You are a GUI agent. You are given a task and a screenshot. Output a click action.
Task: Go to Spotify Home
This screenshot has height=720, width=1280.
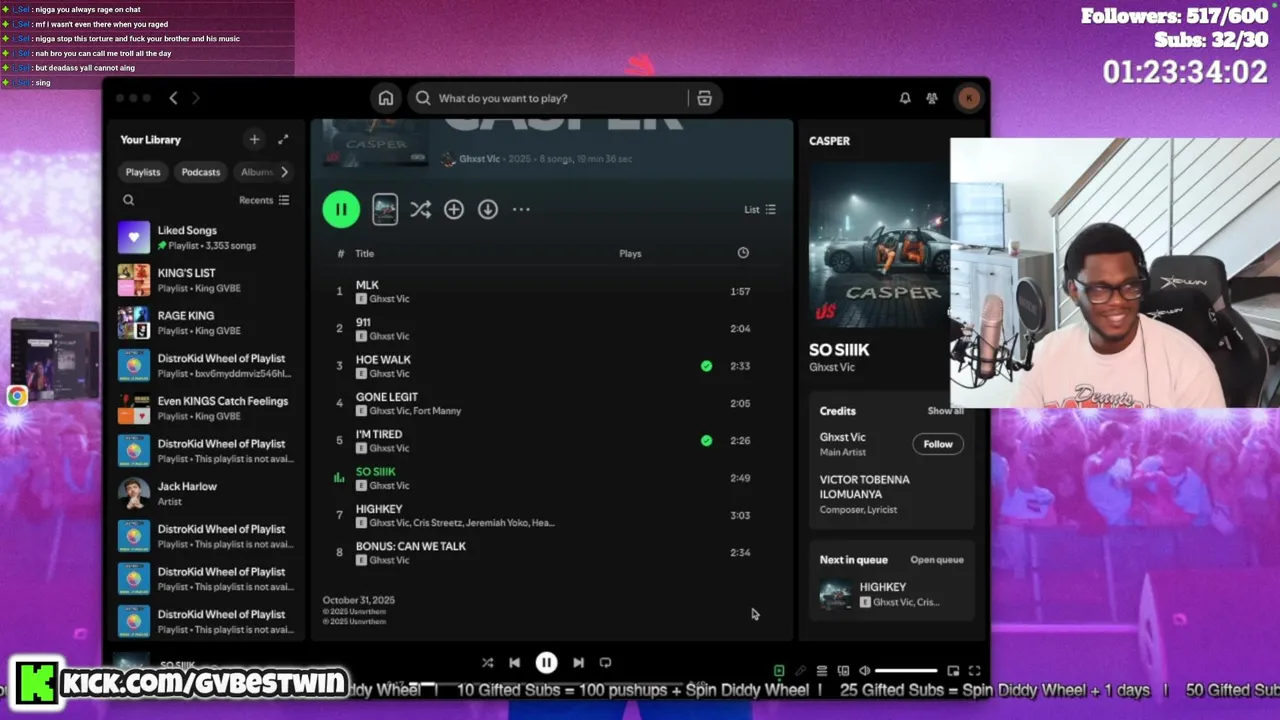385,98
